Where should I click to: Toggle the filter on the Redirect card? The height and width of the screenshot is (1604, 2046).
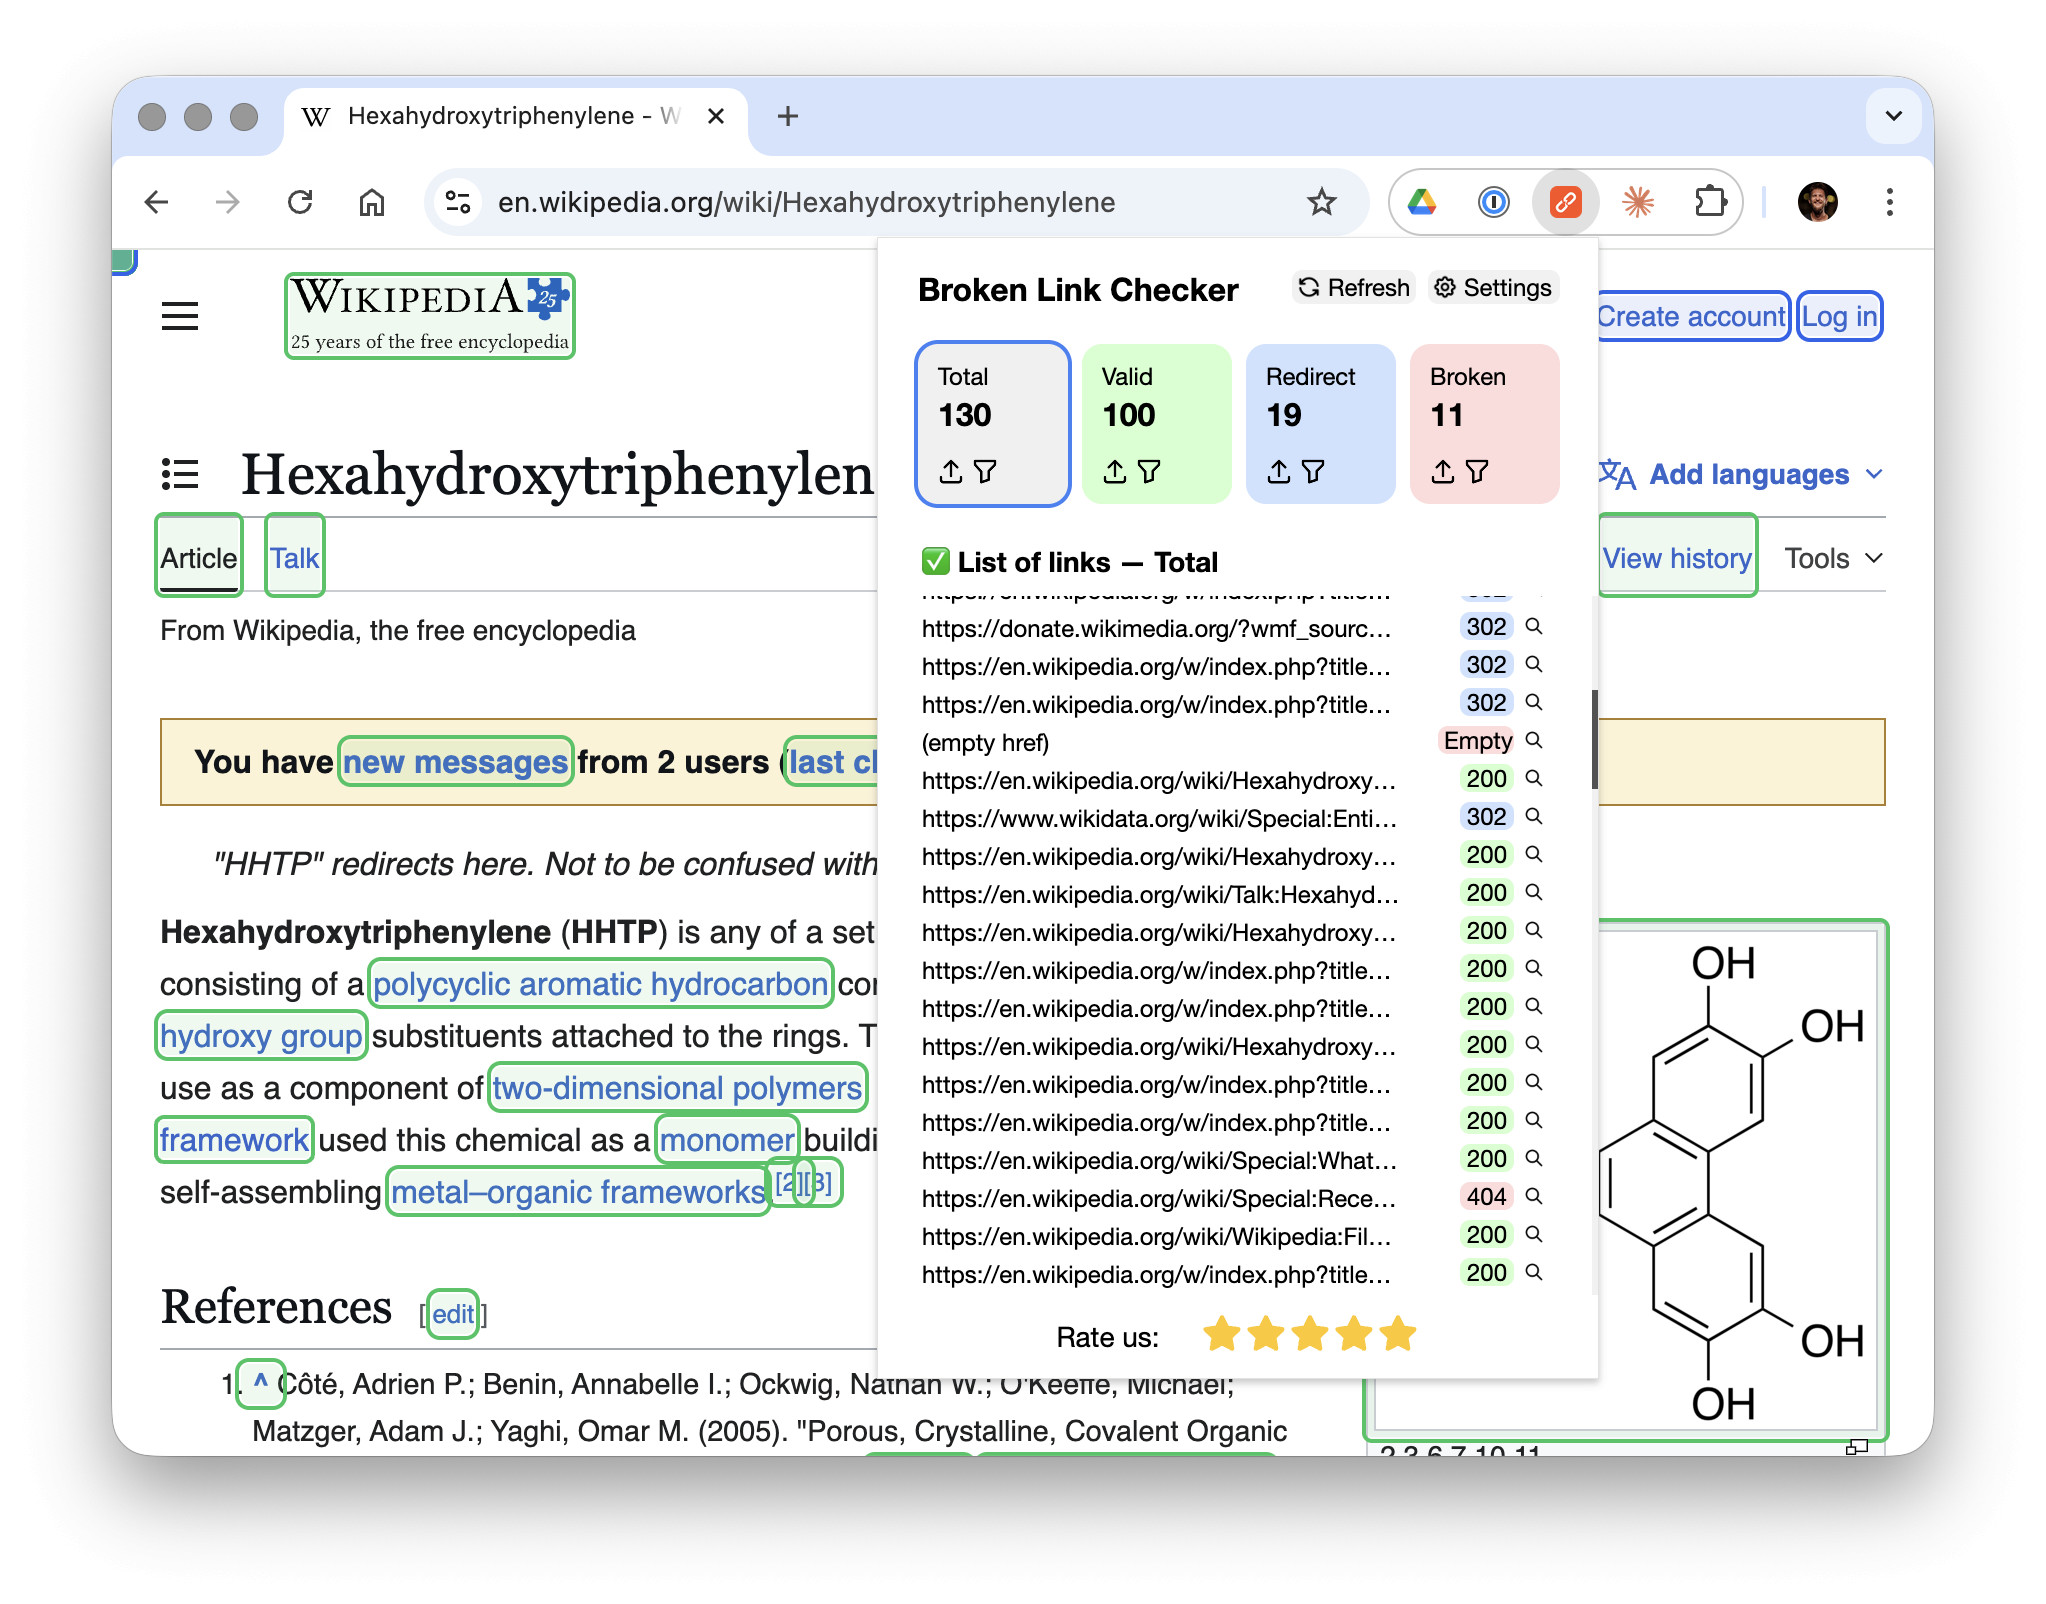(1313, 471)
